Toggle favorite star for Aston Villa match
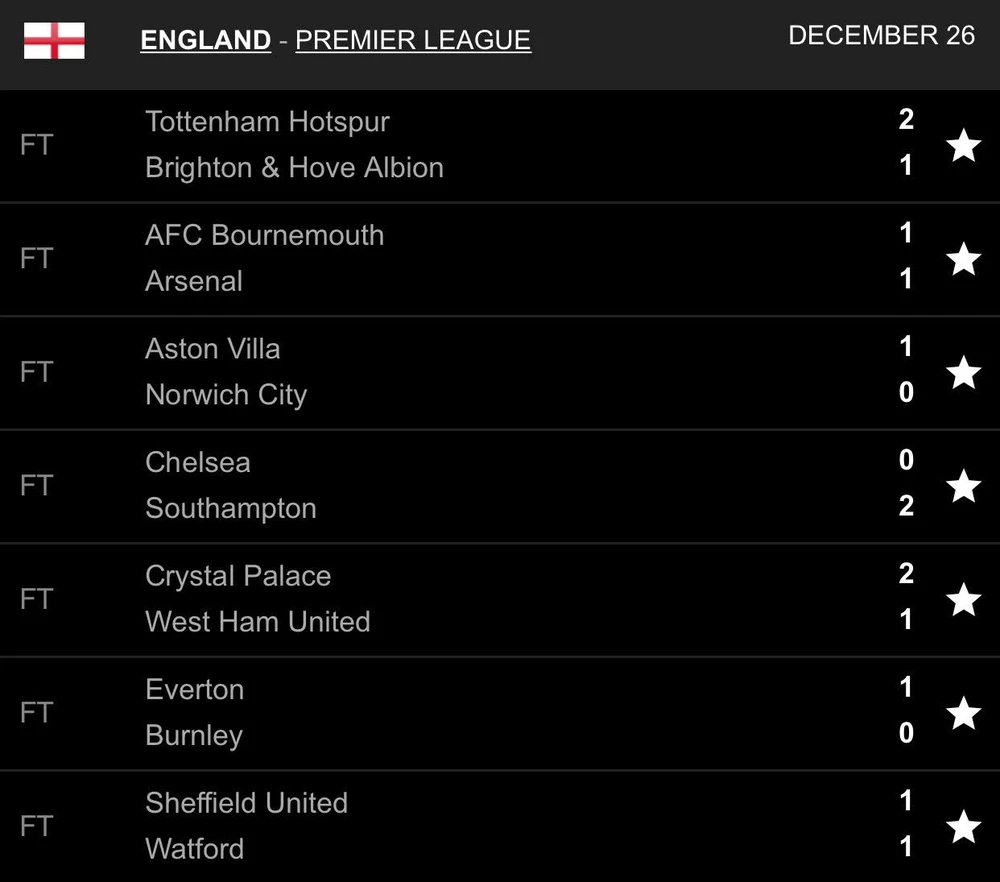1000x882 pixels. [963, 373]
